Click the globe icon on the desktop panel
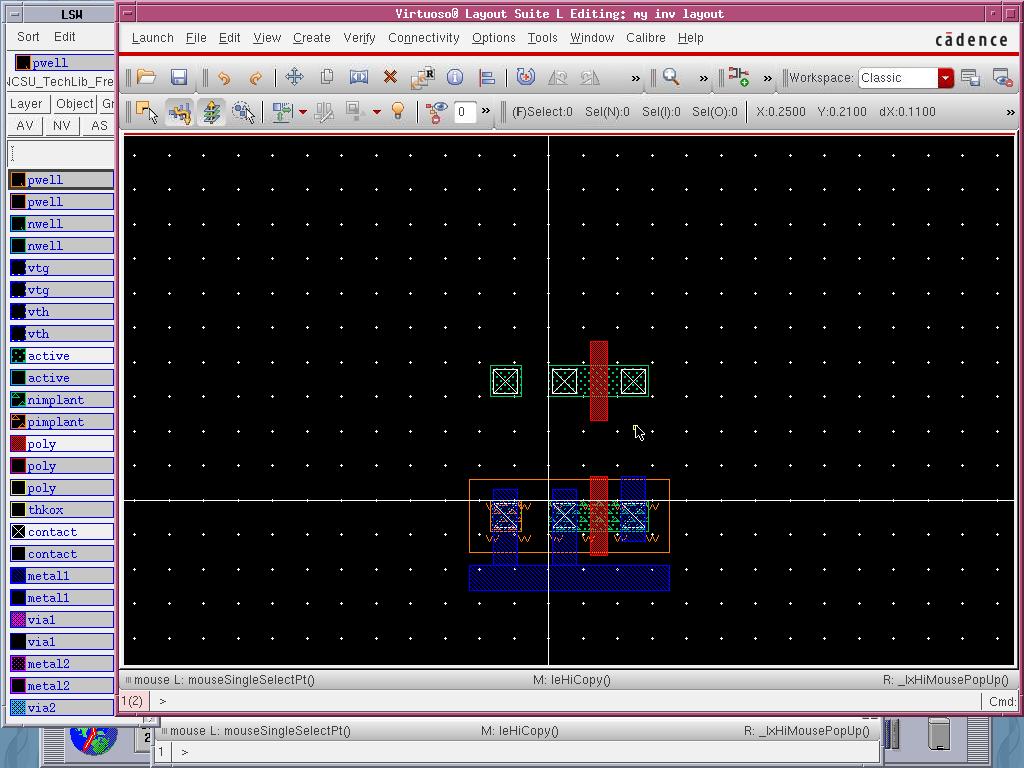 (93, 739)
